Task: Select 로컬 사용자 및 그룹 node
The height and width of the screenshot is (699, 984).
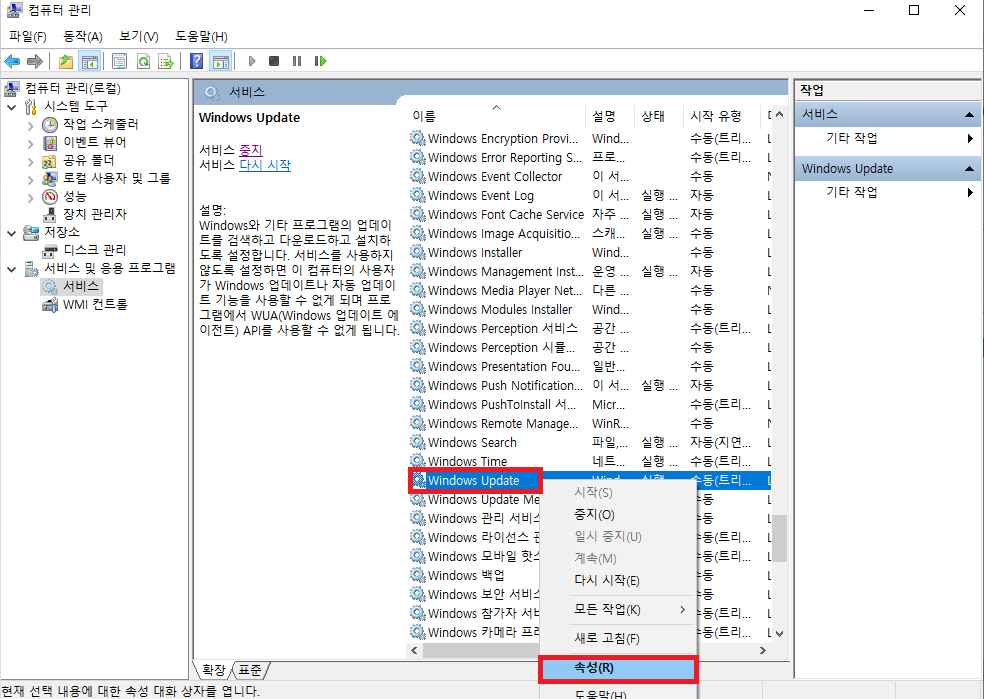Action: coord(117,178)
